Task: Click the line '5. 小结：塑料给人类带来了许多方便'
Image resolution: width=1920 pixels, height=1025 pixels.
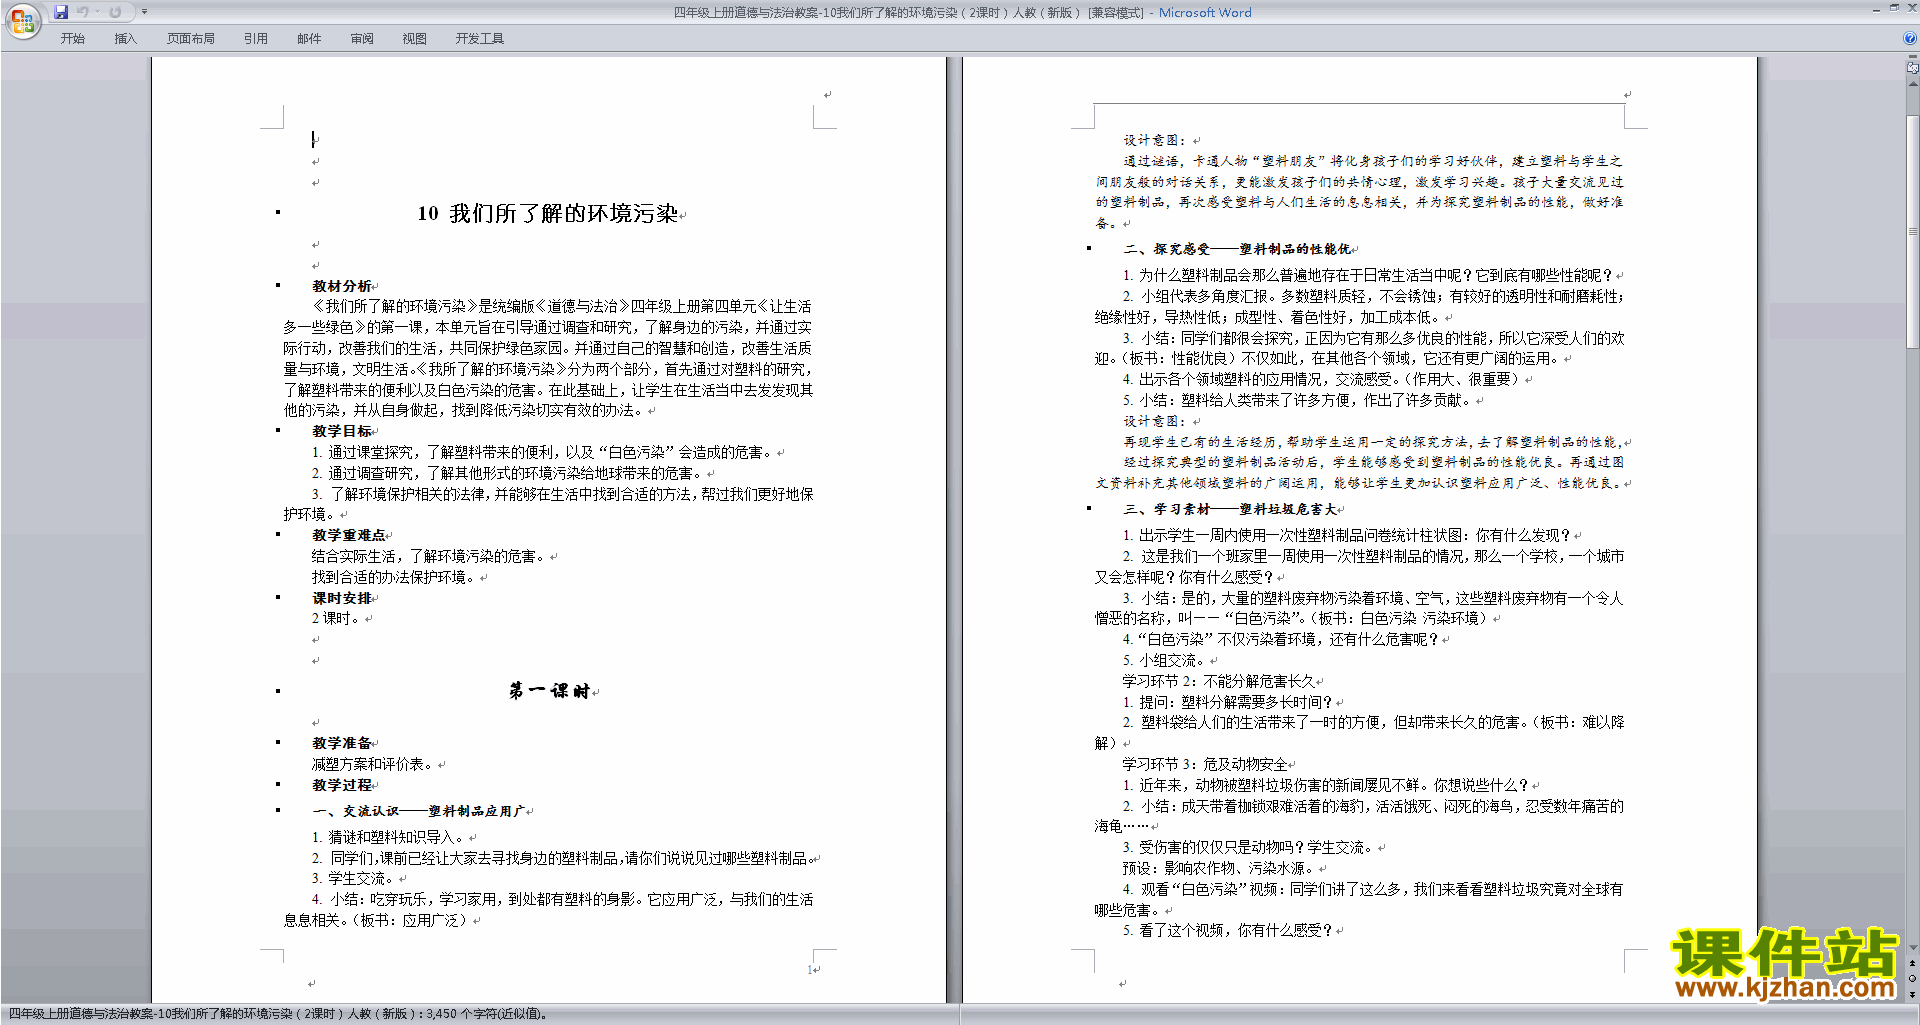Action: pyautogui.click(x=1298, y=400)
